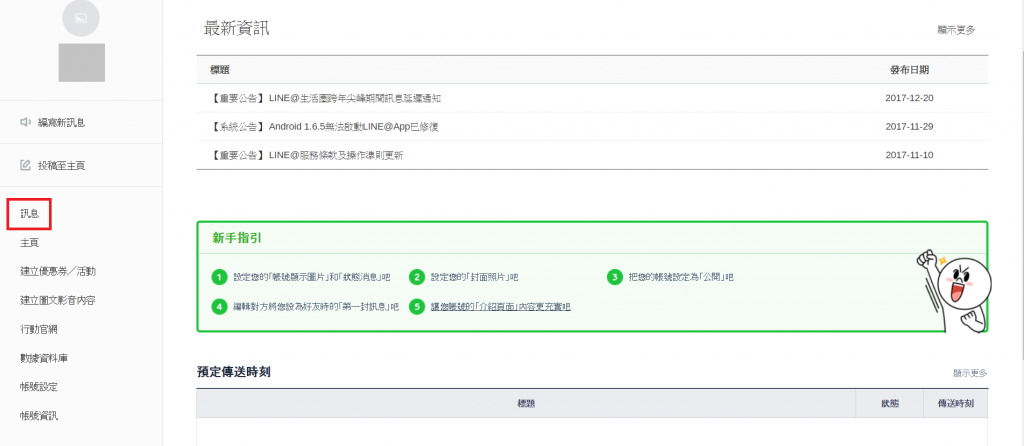Click green step 3 circle in 新手指引
Image resolution: width=1024 pixels, height=446 pixels.
614,278
